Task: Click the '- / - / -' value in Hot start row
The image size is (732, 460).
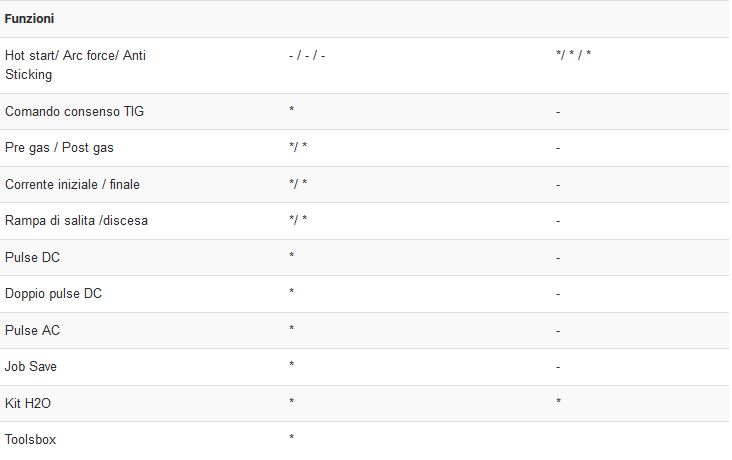Action: [307, 56]
